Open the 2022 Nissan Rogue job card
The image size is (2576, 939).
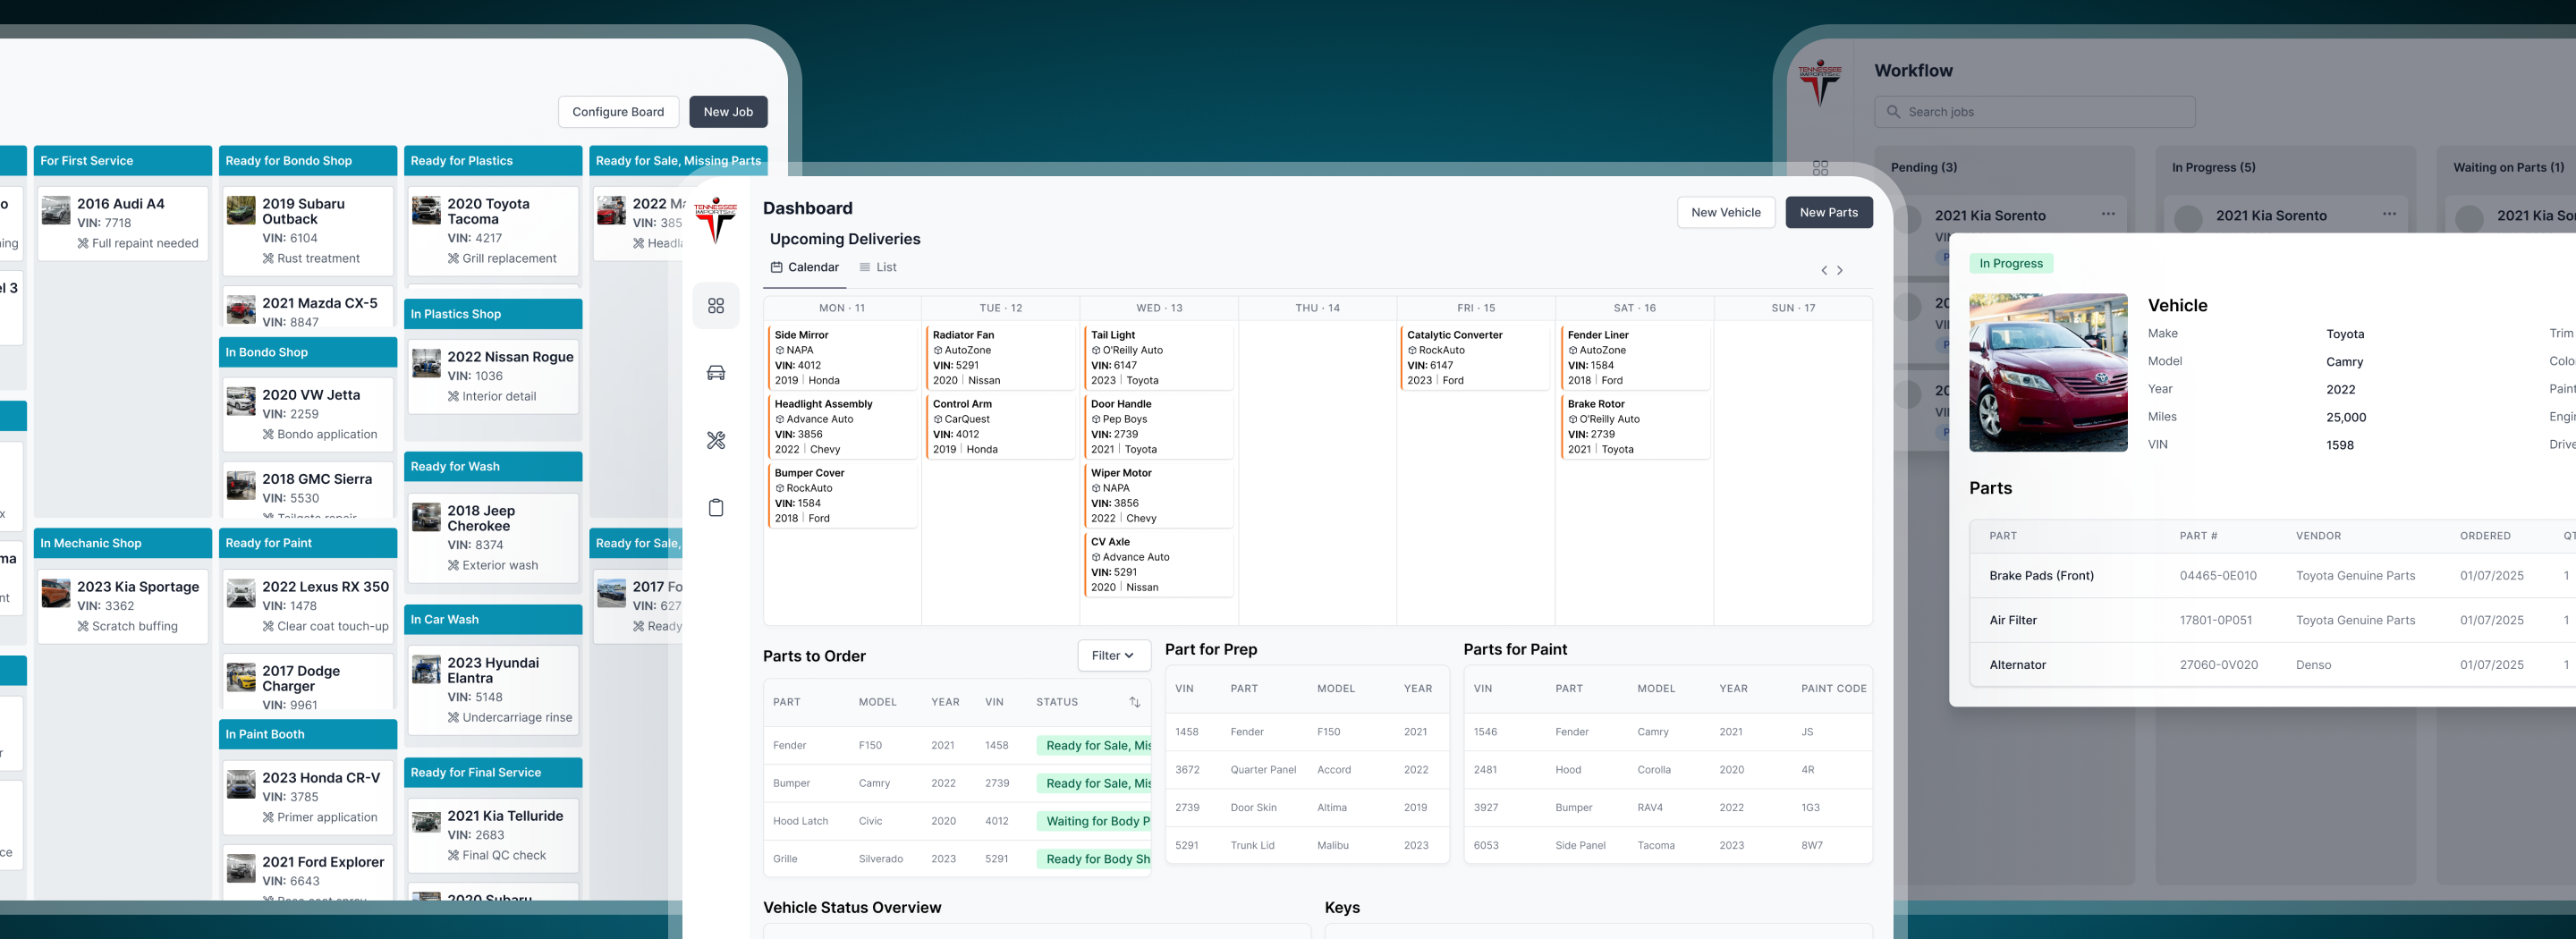click(x=493, y=377)
